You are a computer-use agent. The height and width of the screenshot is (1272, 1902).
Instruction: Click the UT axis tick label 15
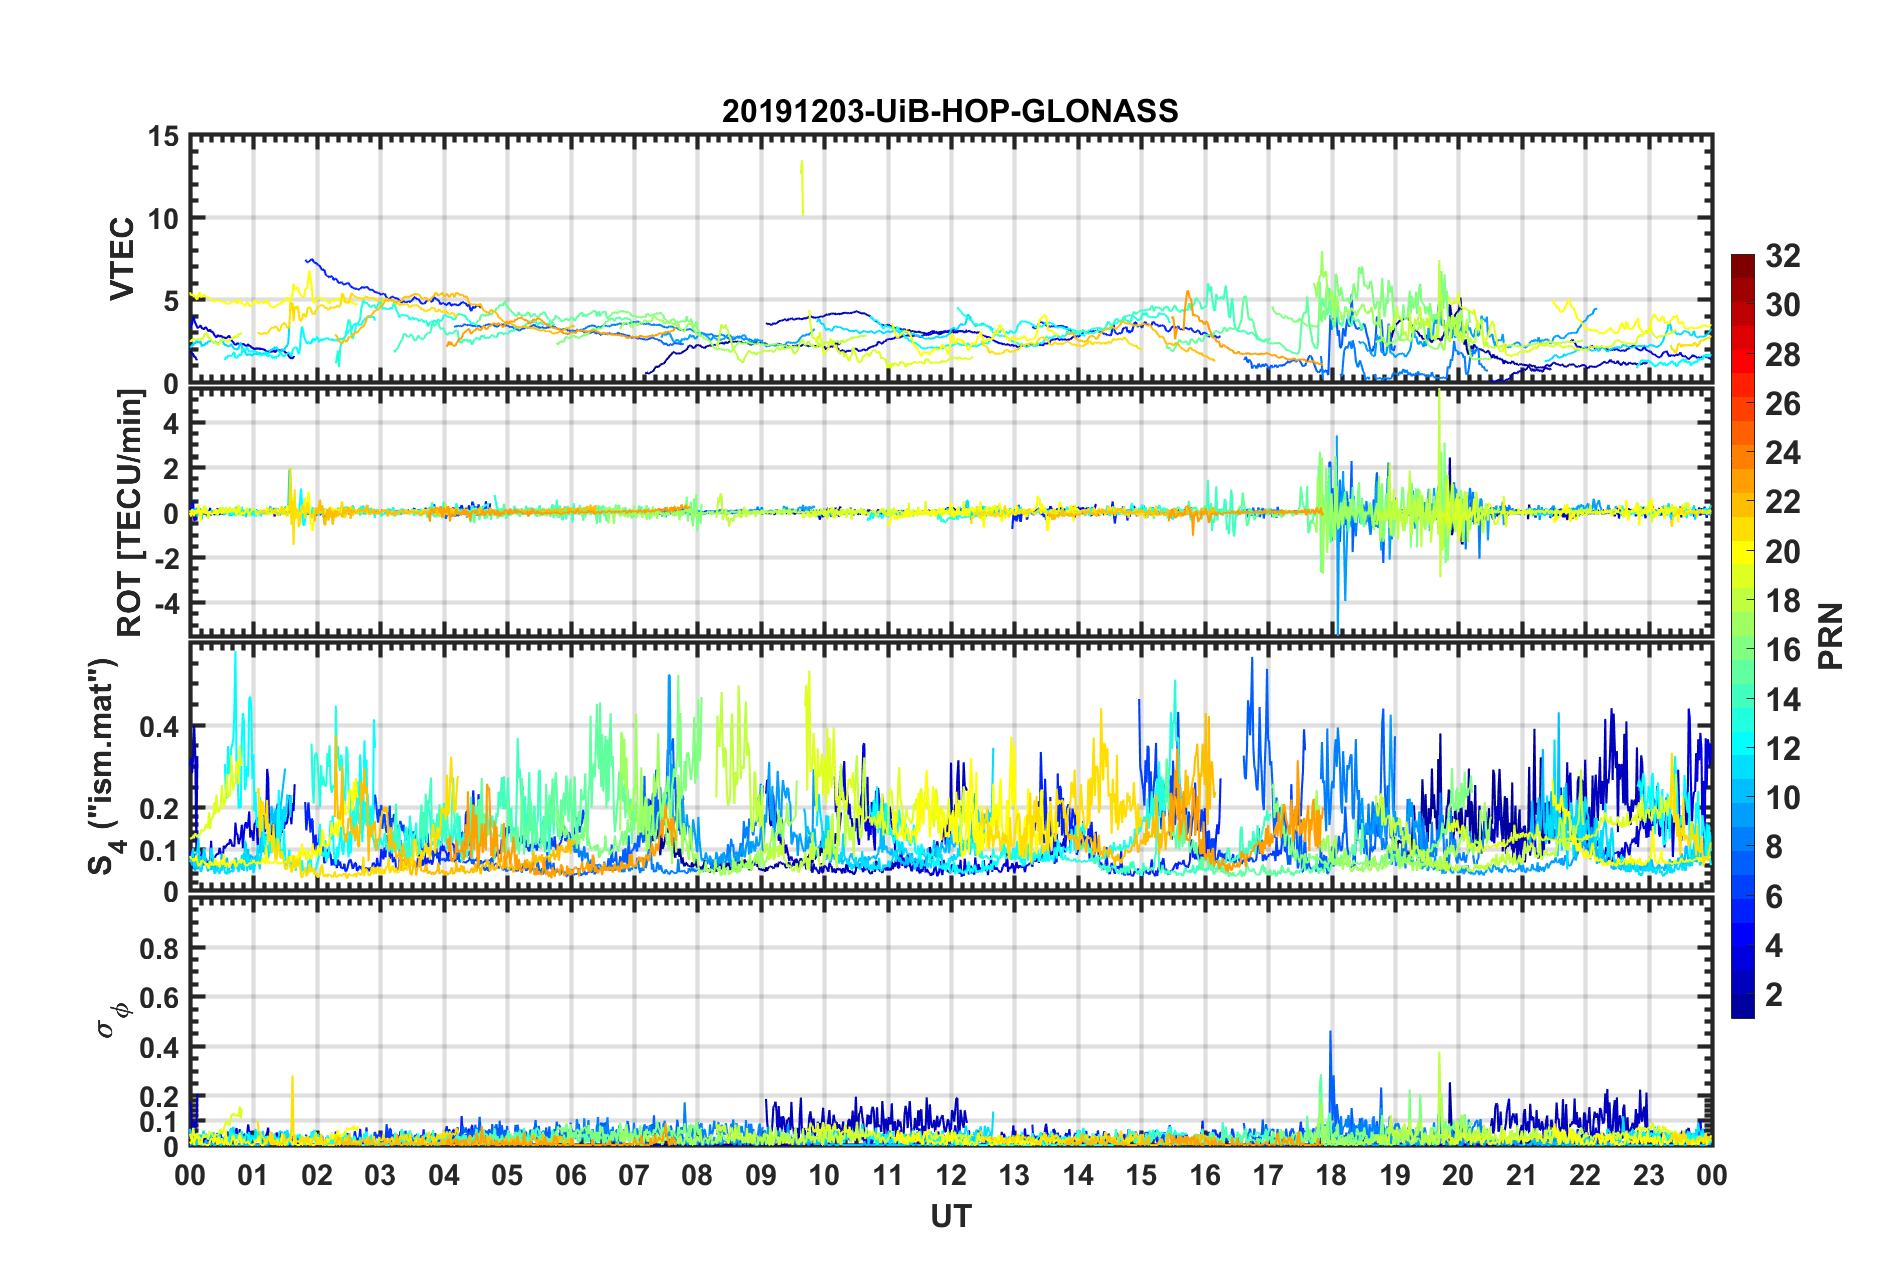pos(1141,1175)
